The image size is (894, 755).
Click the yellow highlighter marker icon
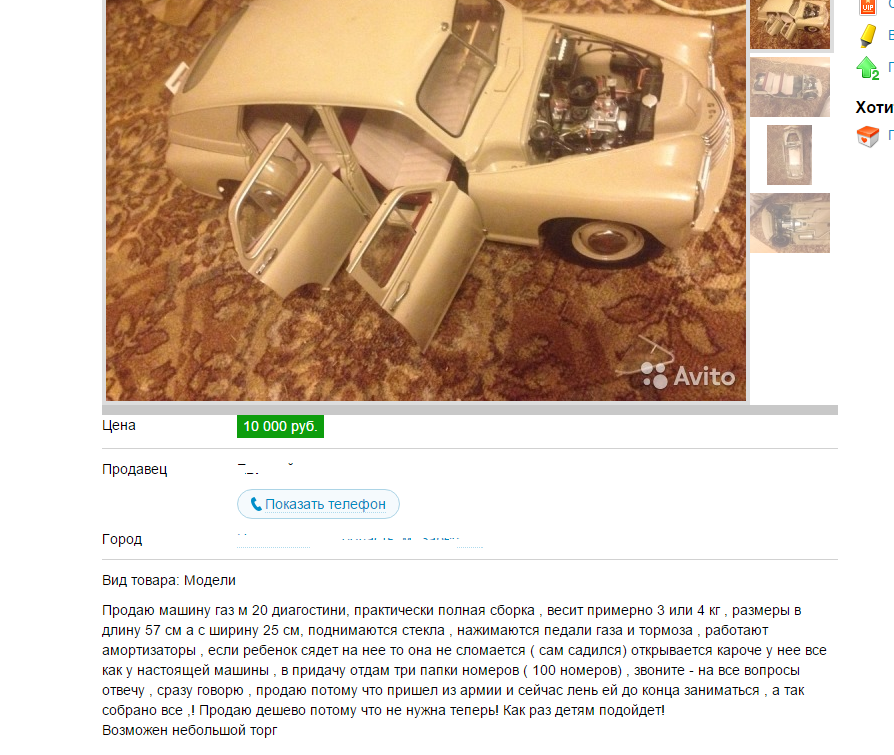tap(867, 36)
